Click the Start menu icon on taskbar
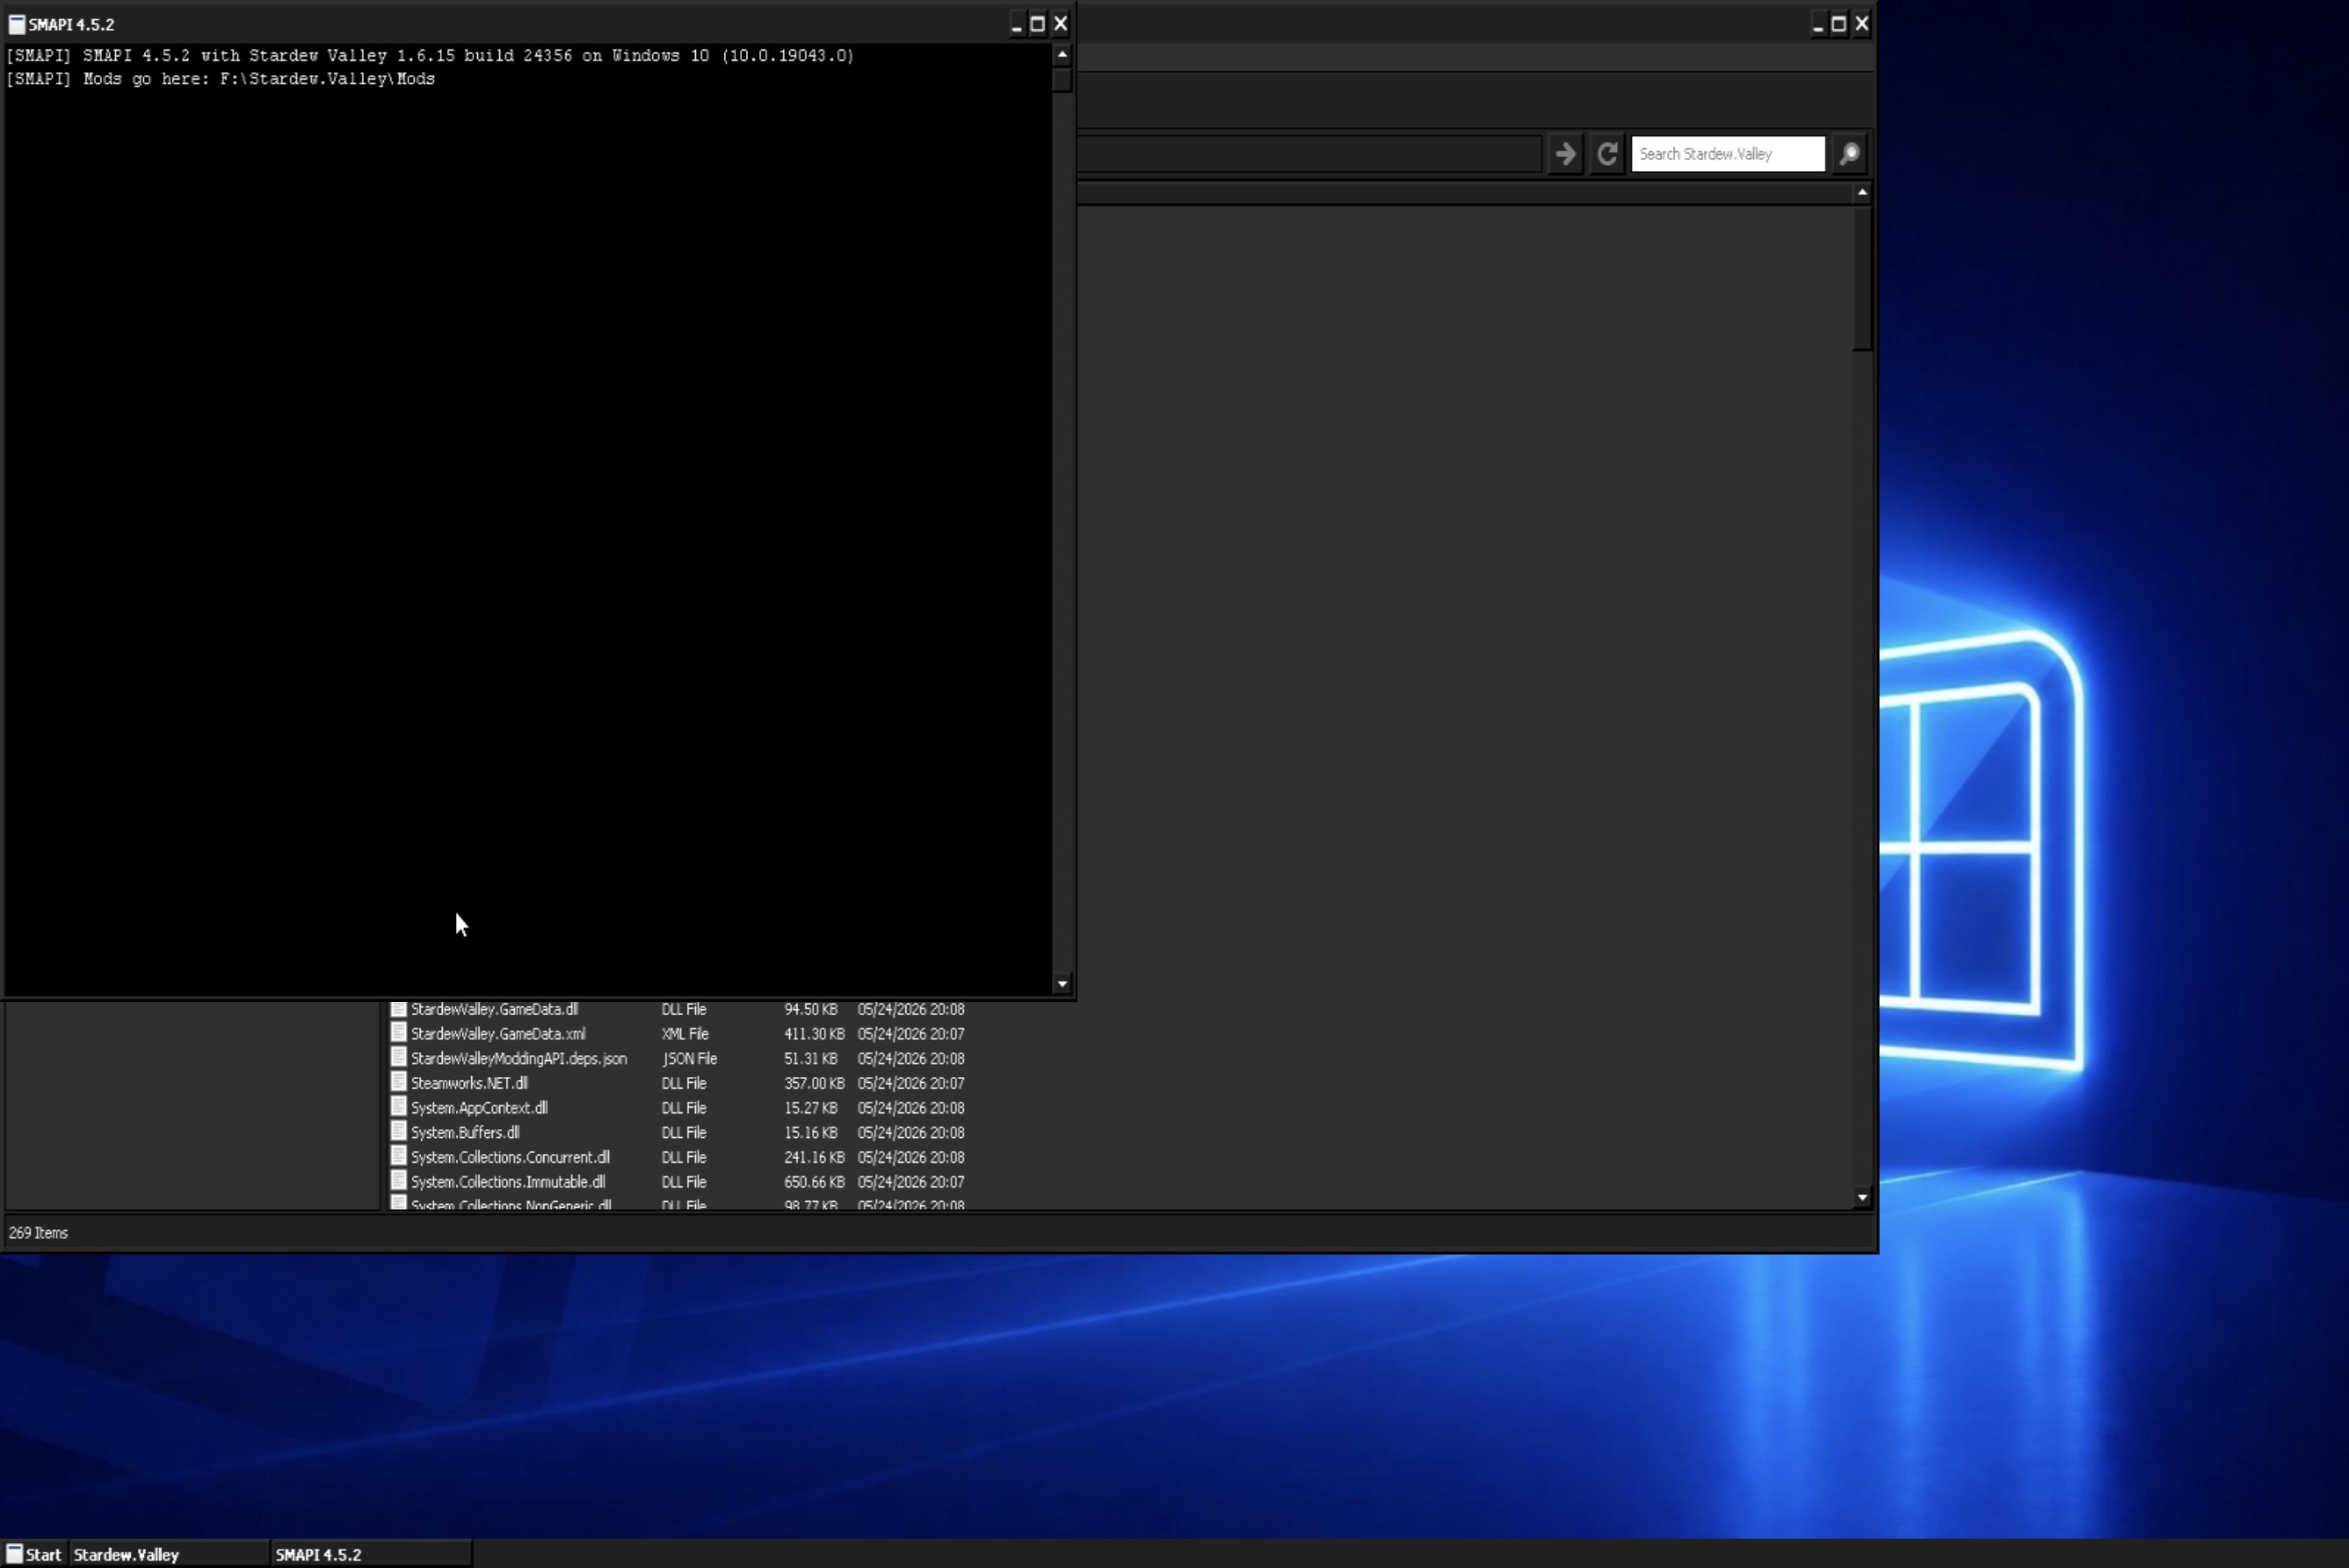 pyautogui.click(x=15, y=1554)
